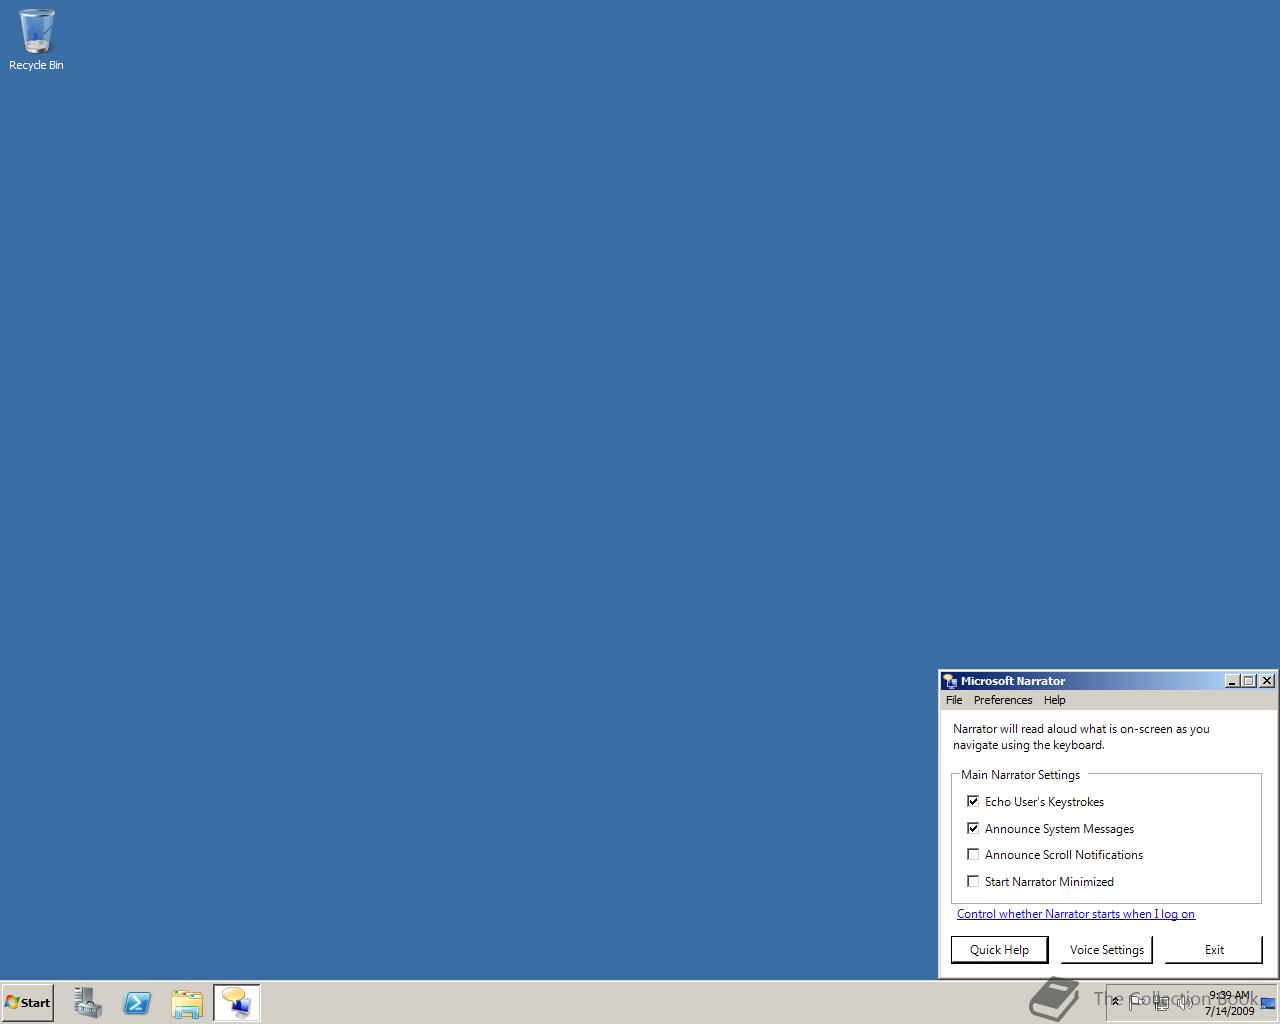Click the clock showing 9:39 AM
Screen dimensions: 1280x1024
pos(1229,1003)
